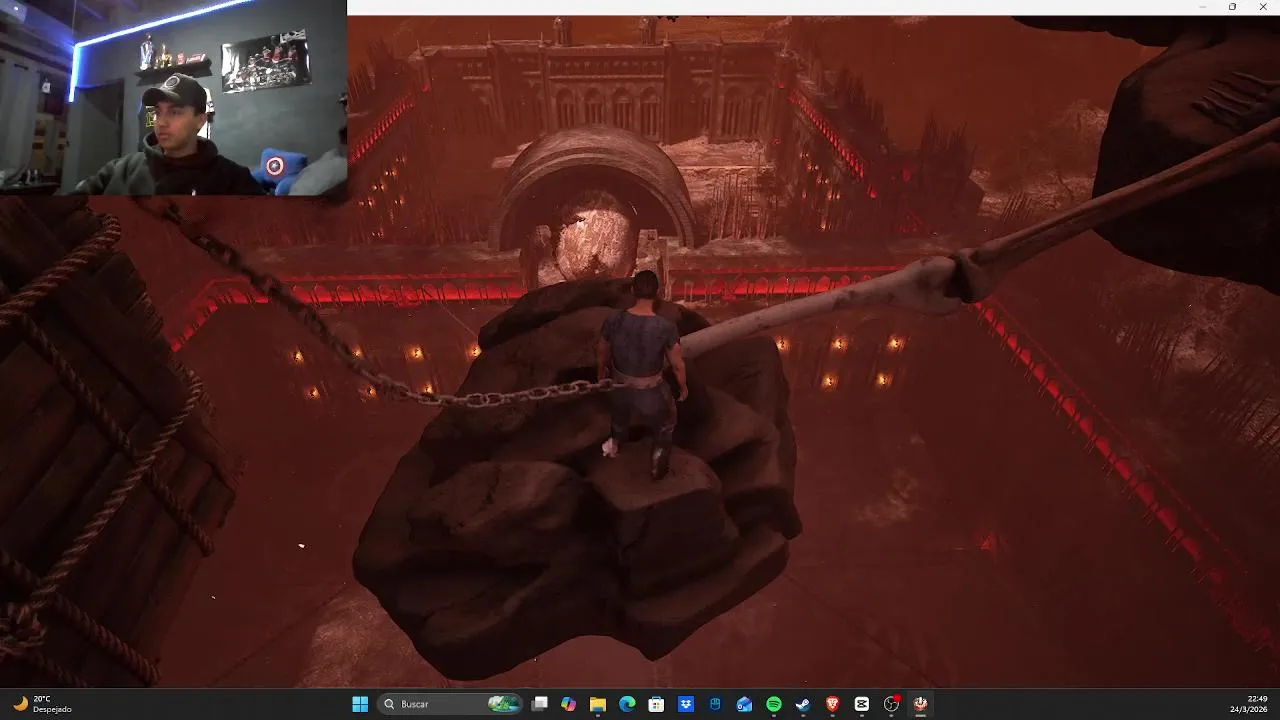Switch to the running game's taskbar icon
This screenshot has width=1280, height=720.
coord(920,704)
